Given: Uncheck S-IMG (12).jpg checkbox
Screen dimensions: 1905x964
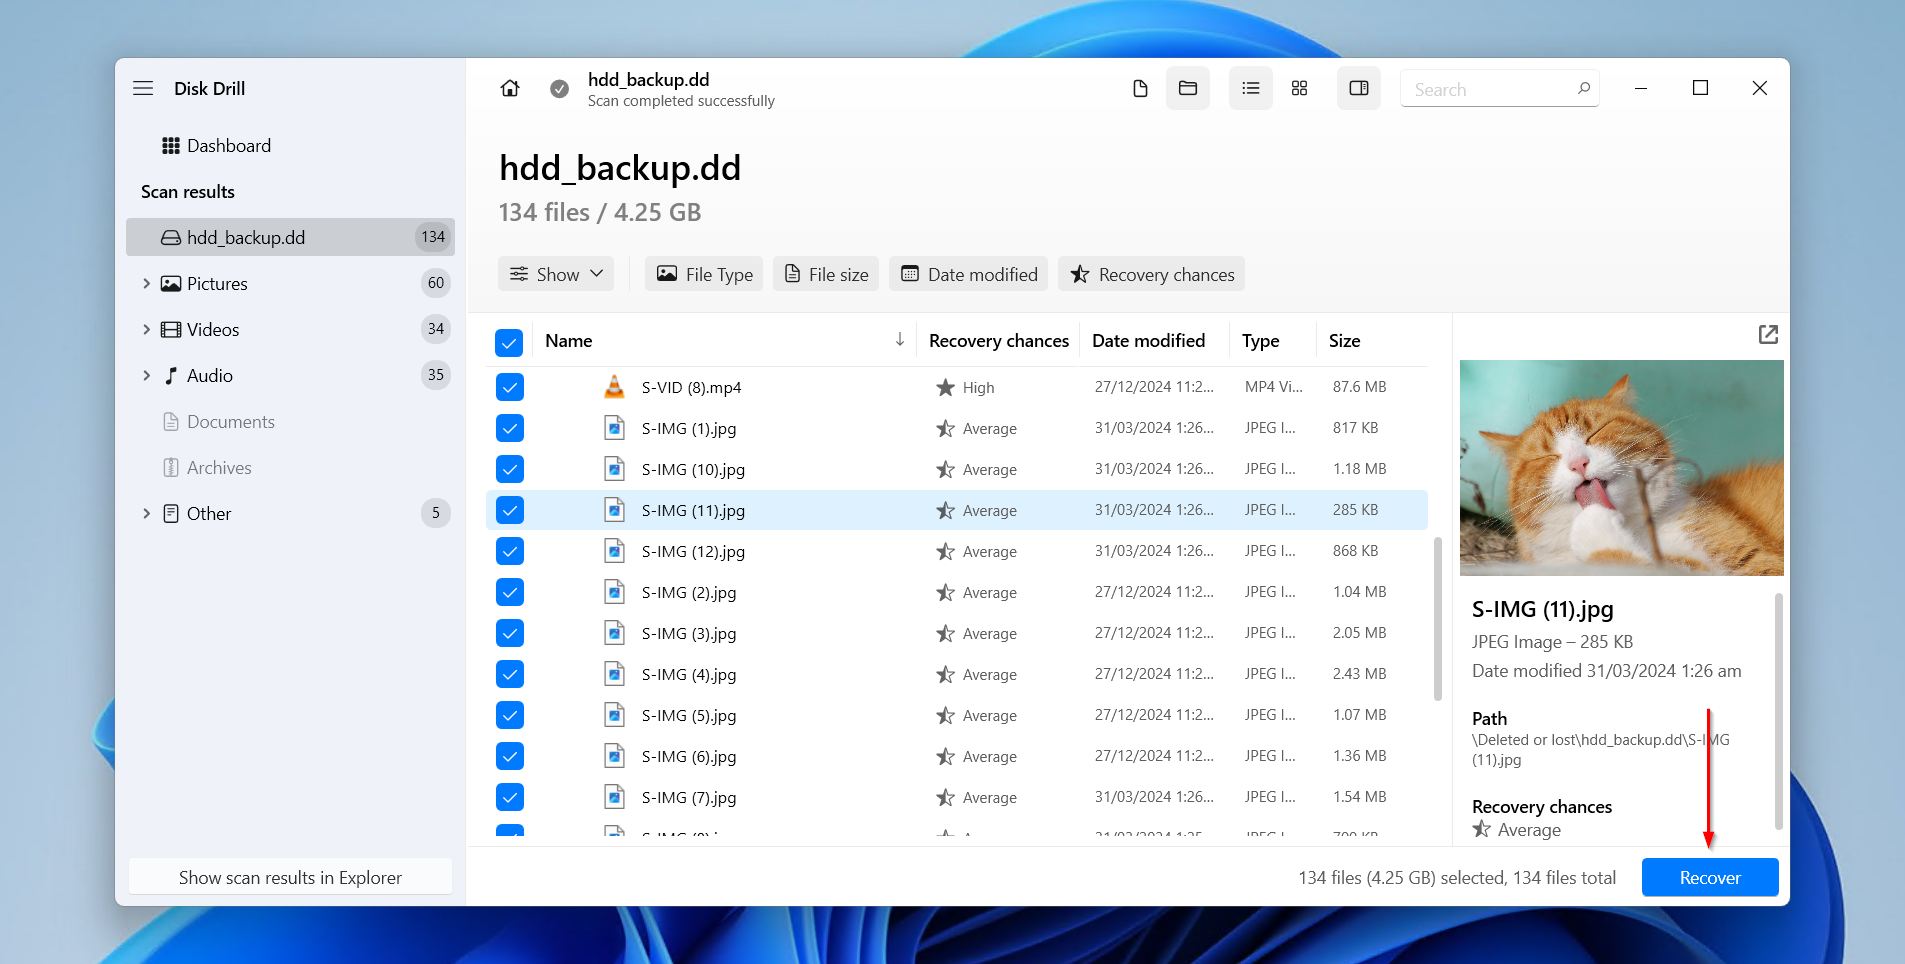Looking at the screenshot, I should 510,550.
